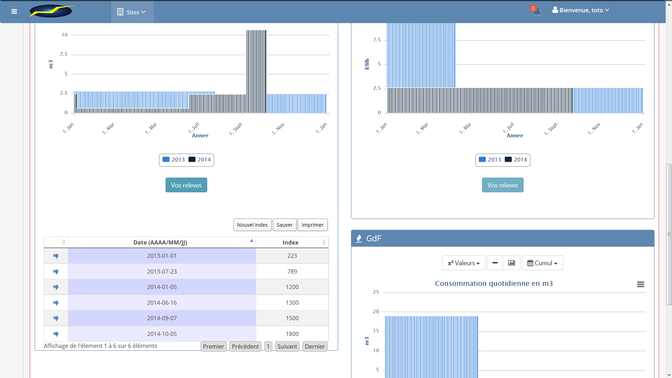Select the 2013-01-01 date cell
The height and width of the screenshot is (378, 672).
coord(162,256)
